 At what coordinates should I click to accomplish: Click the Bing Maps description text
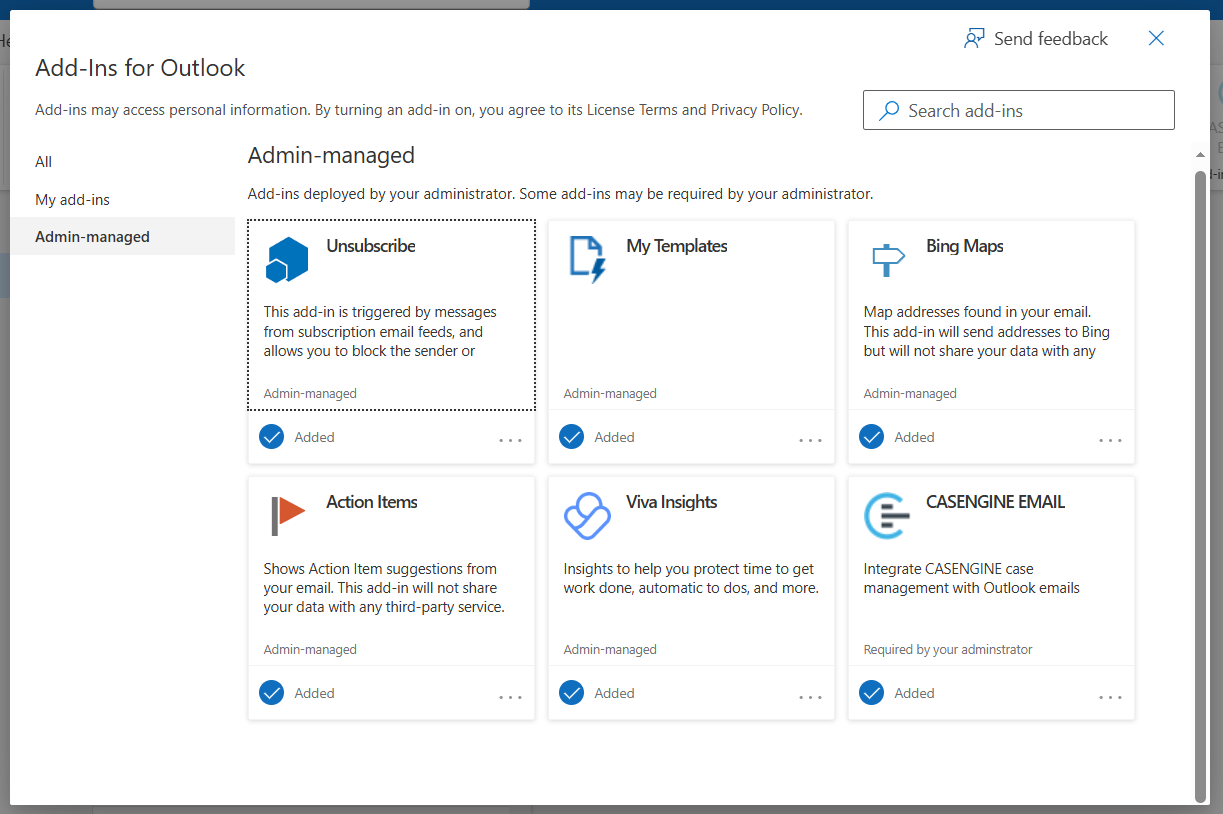pos(987,332)
